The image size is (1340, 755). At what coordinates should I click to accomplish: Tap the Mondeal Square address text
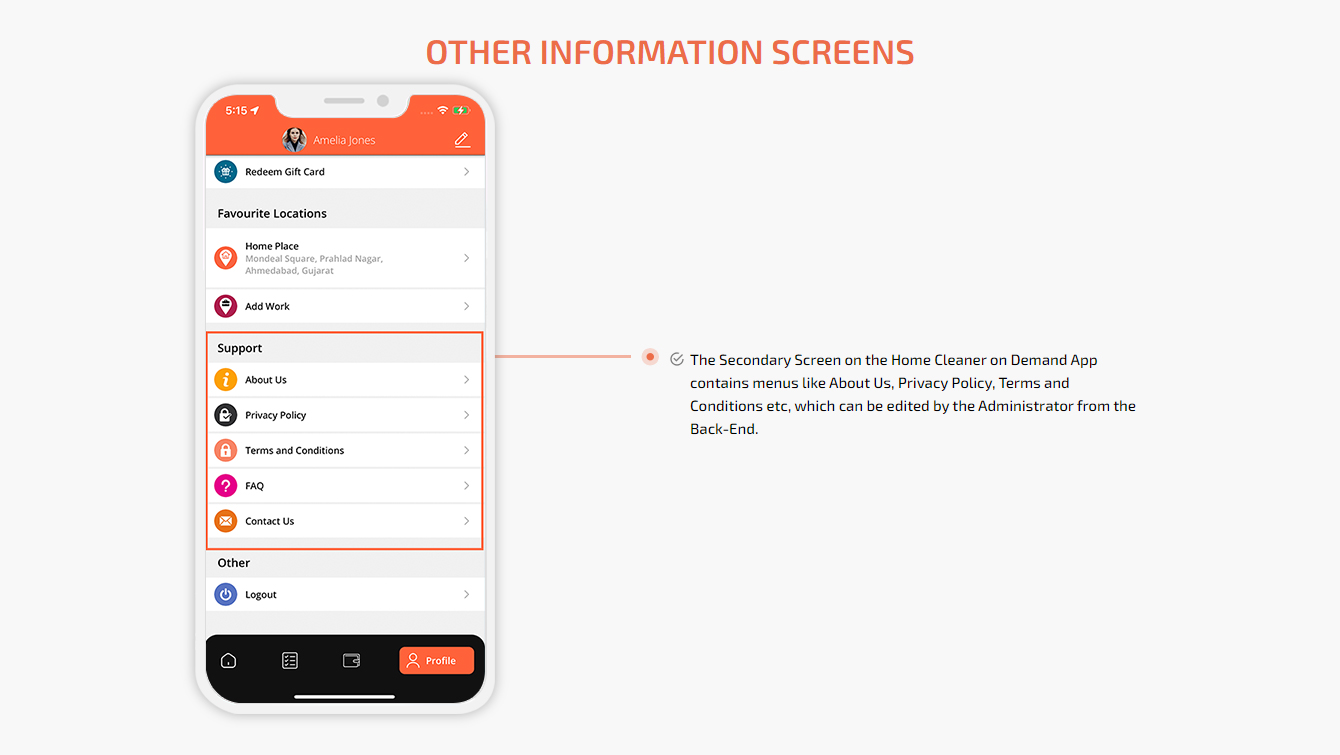pos(314,264)
